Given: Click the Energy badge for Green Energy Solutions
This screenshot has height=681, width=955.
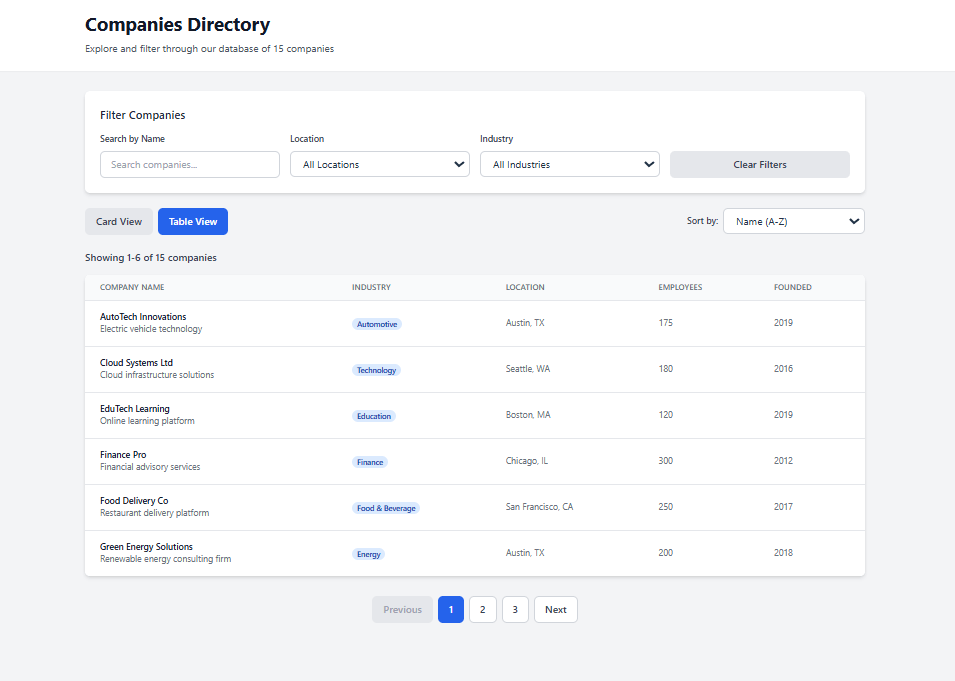Looking at the screenshot, I should coord(369,553).
